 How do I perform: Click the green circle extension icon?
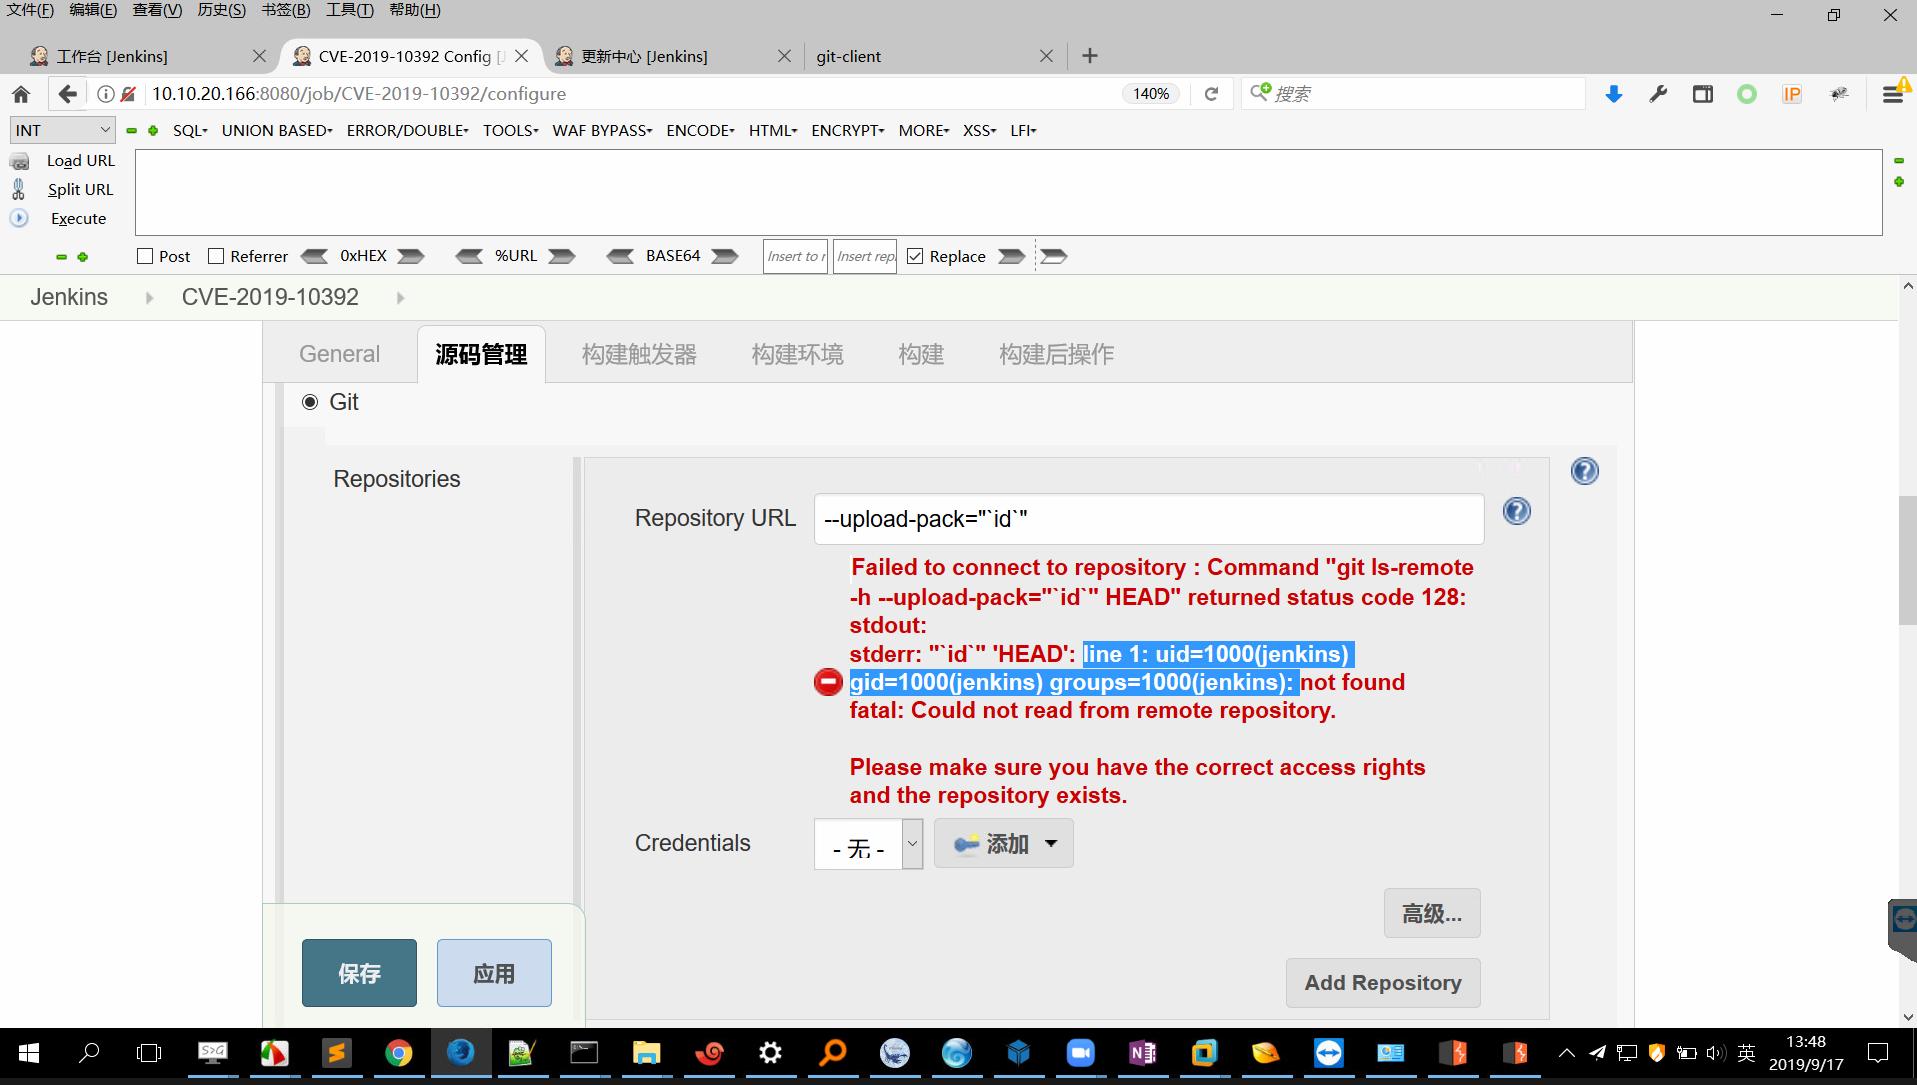[x=1747, y=94]
